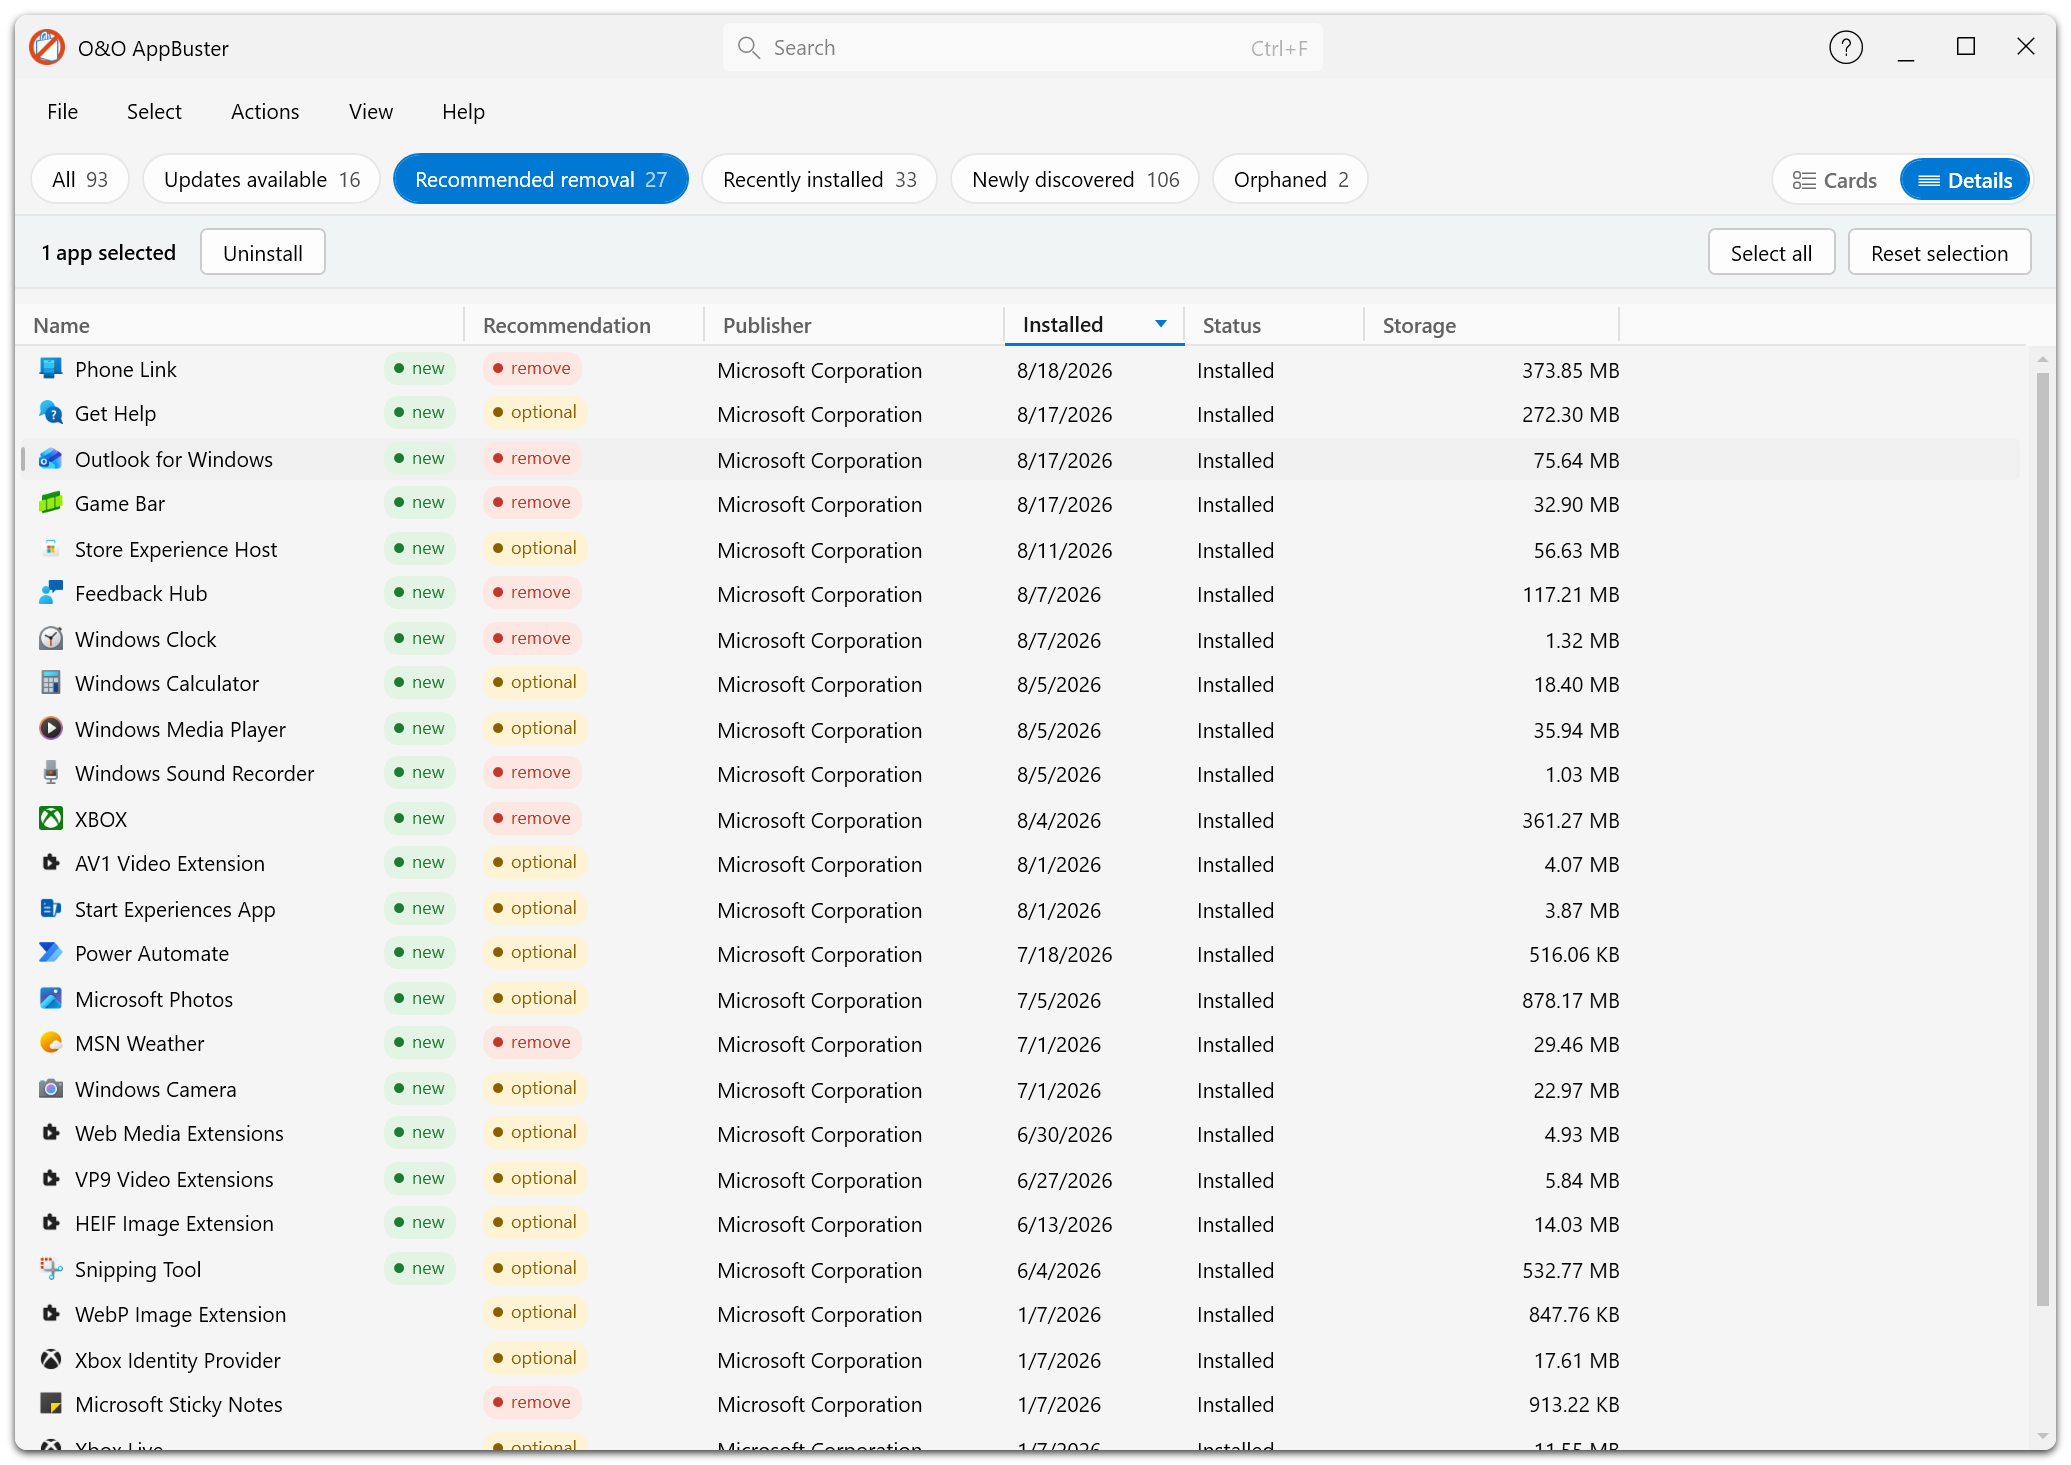This screenshot has height=1465, width=2071.
Task: Open the Select menu
Action: [x=154, y=111]
